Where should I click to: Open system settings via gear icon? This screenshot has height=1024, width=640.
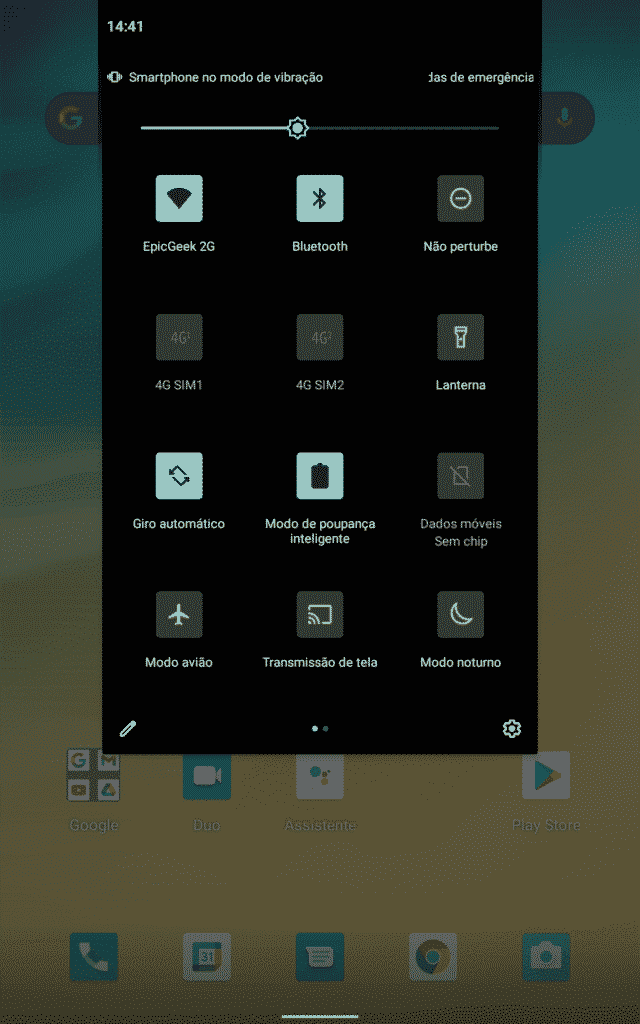[512, 729]
